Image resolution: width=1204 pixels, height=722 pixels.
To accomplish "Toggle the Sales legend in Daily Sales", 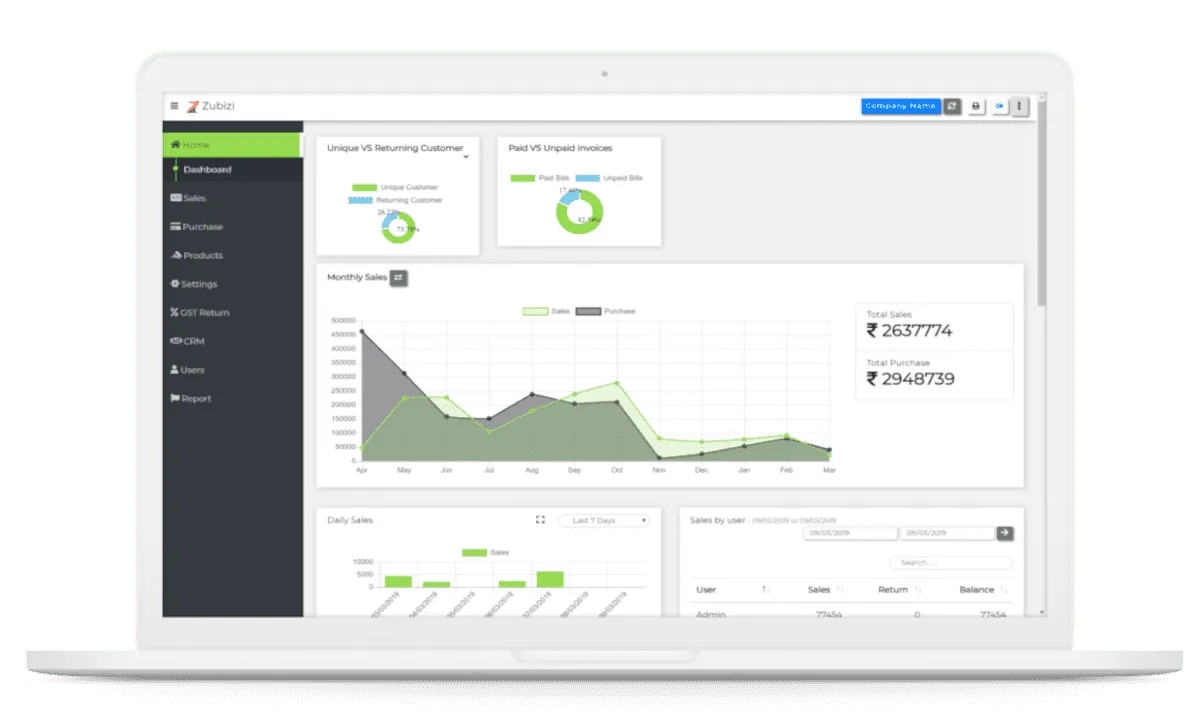I will [486, 552].
